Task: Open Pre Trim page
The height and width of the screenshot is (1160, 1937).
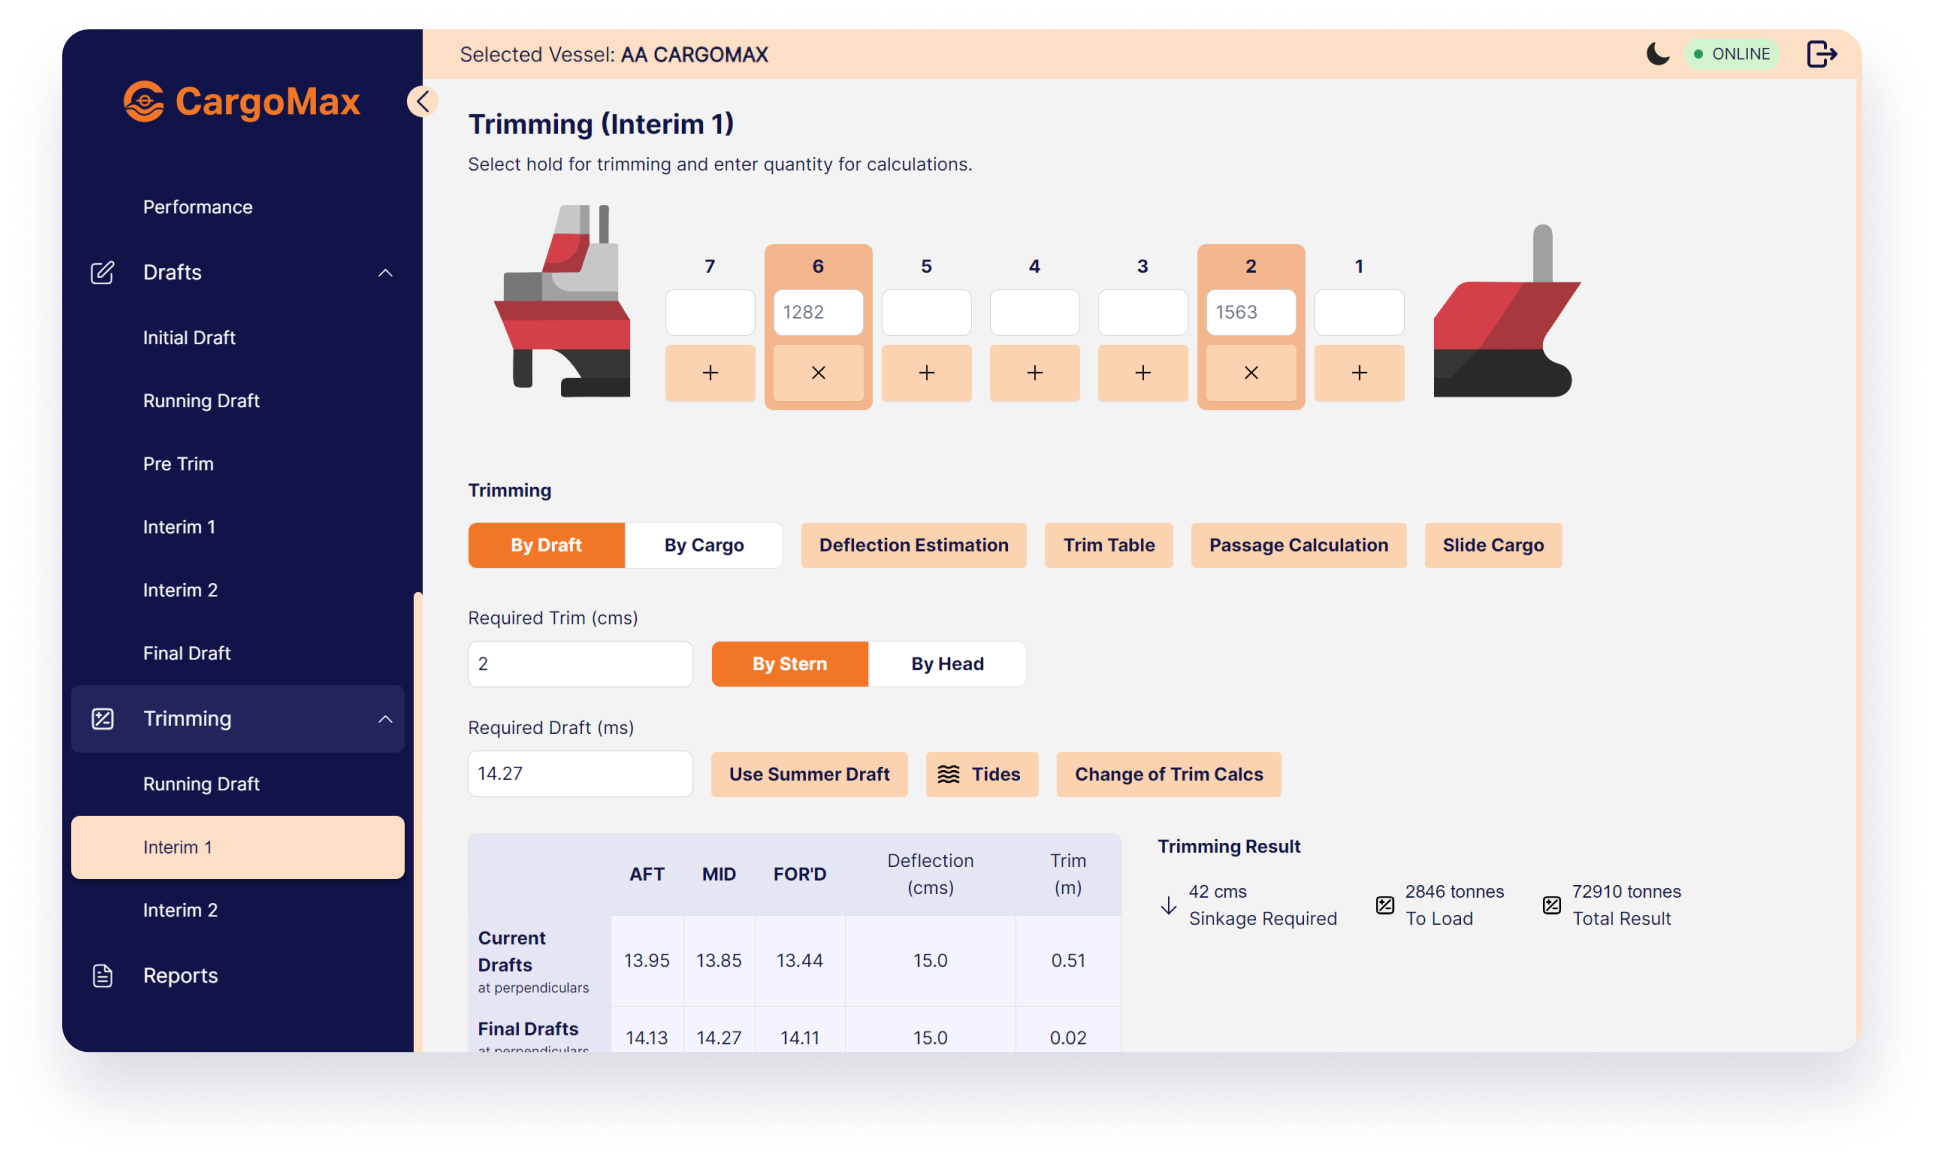Action: click(178, 464)
